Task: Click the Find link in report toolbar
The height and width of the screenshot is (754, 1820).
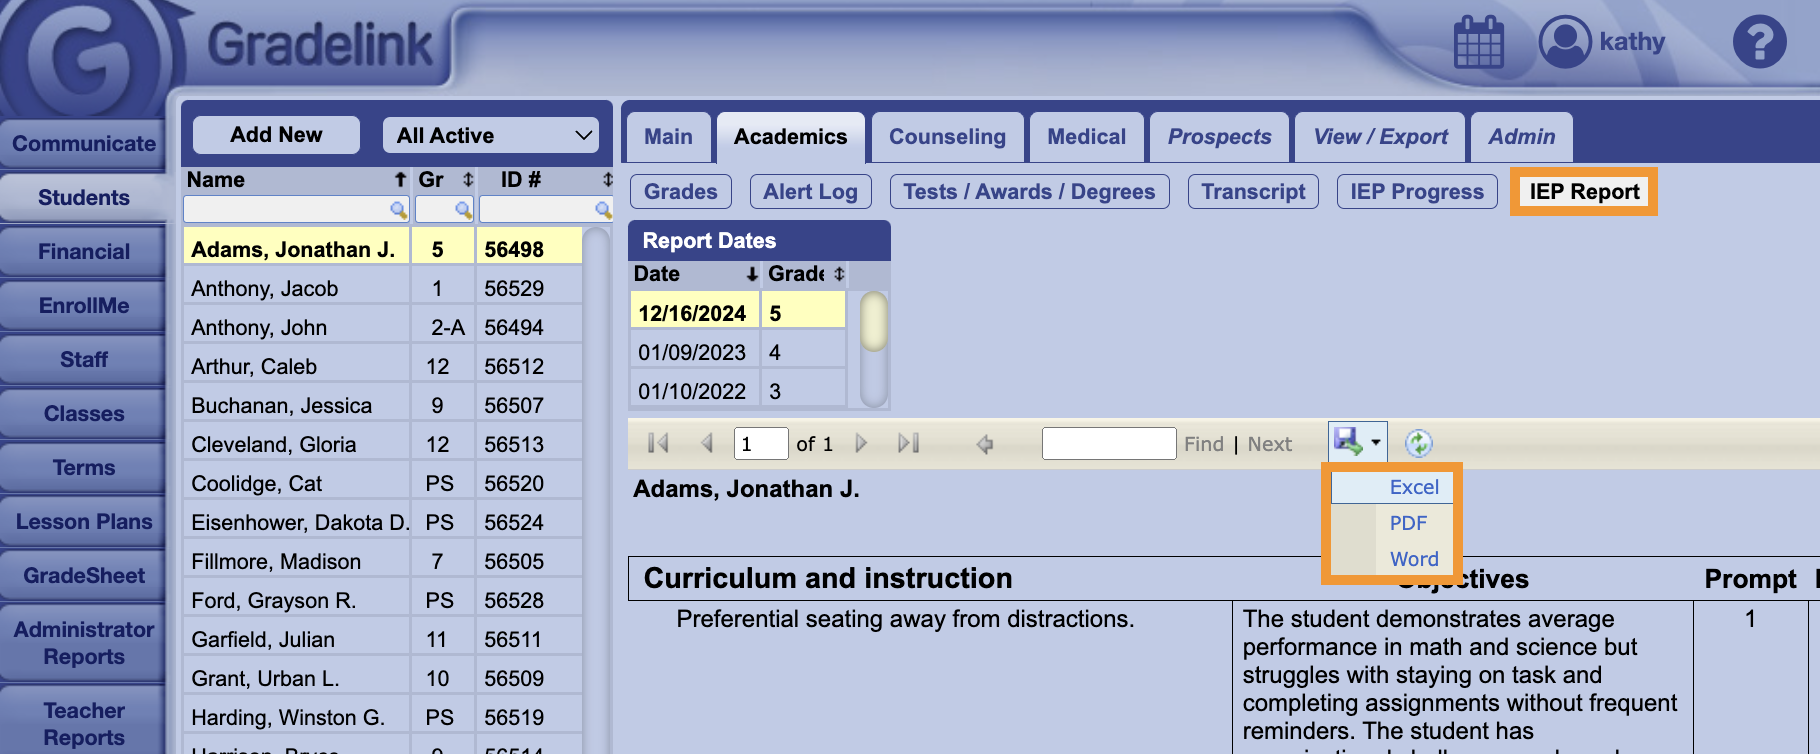Action: point(1204,444)
